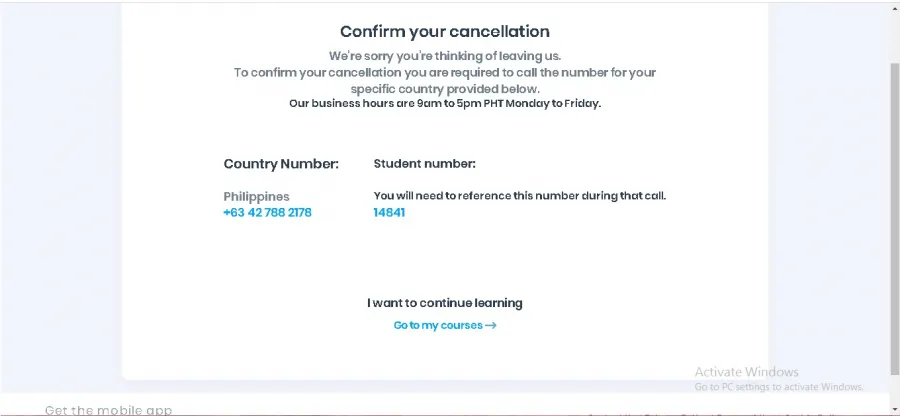Screen dimensions: 900x416
Task: Click the business hours notice line
Action: (x=444, y=103)
